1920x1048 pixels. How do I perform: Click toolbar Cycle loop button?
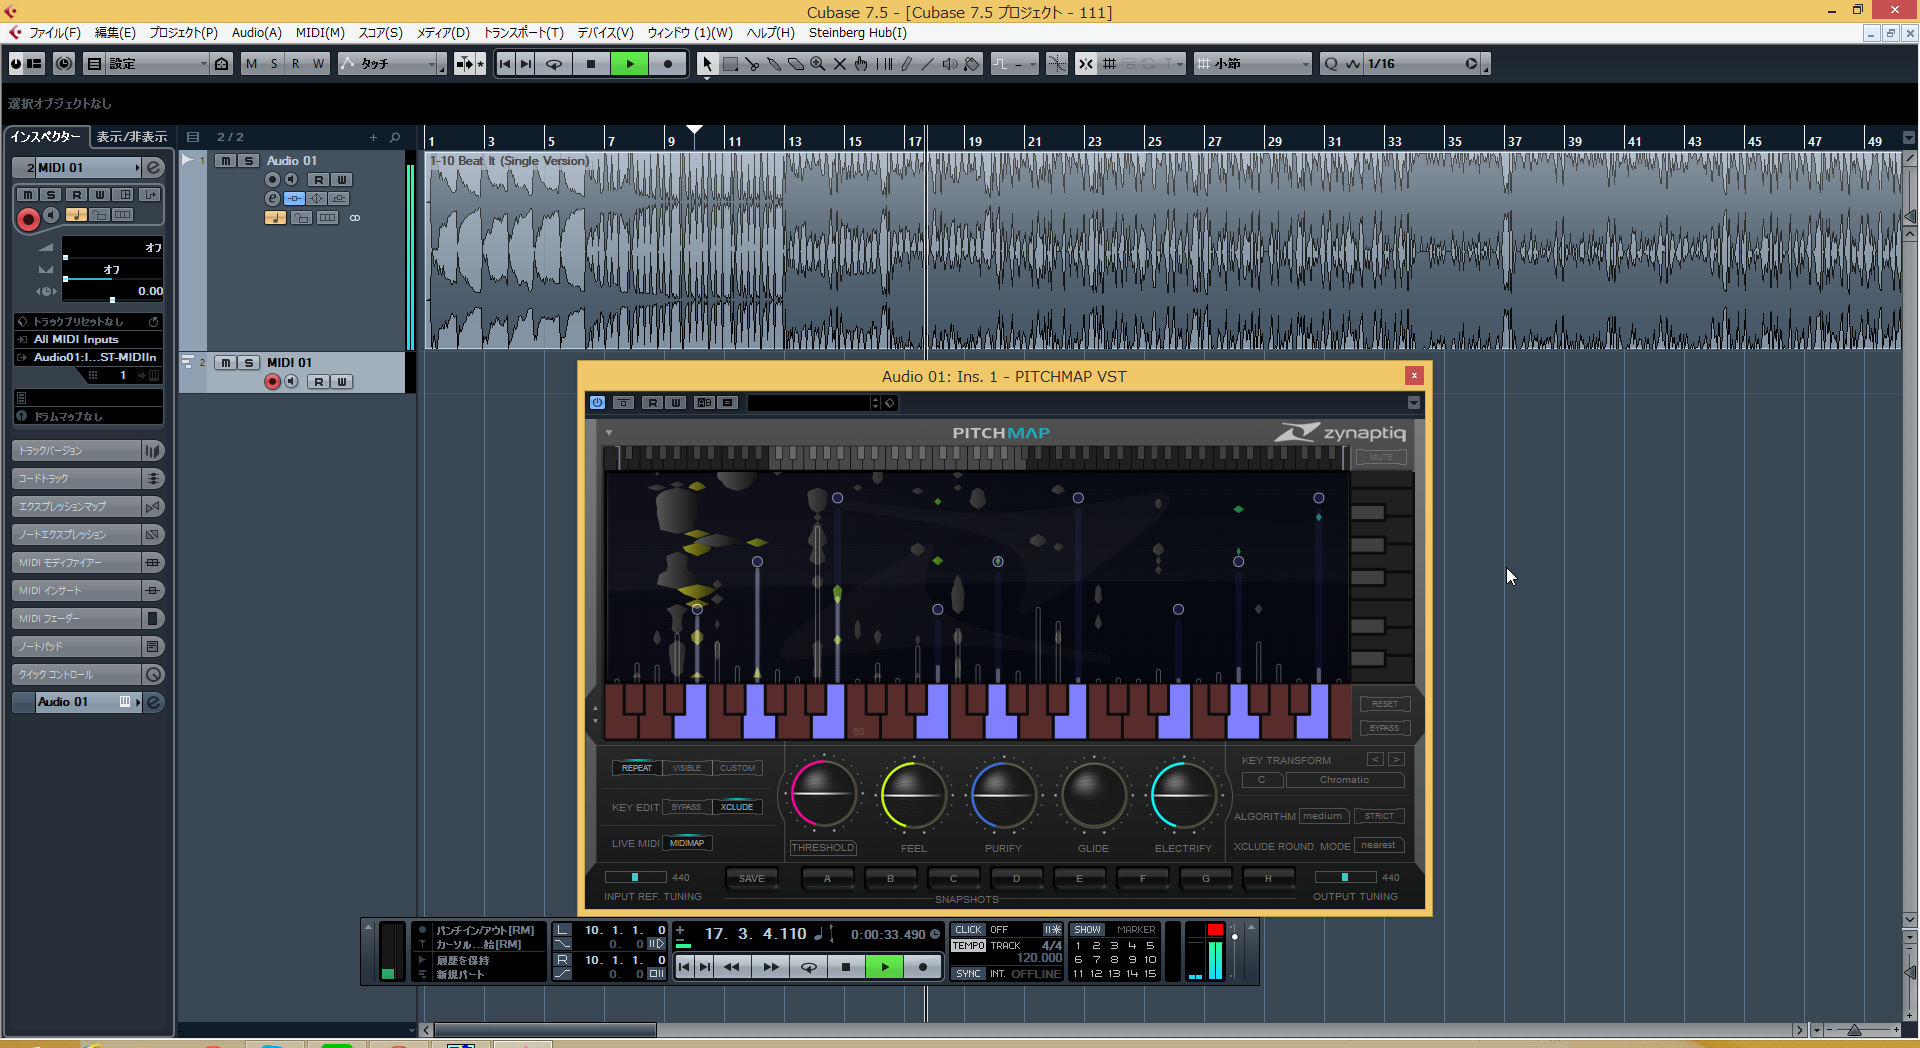[x=553, y=64]
